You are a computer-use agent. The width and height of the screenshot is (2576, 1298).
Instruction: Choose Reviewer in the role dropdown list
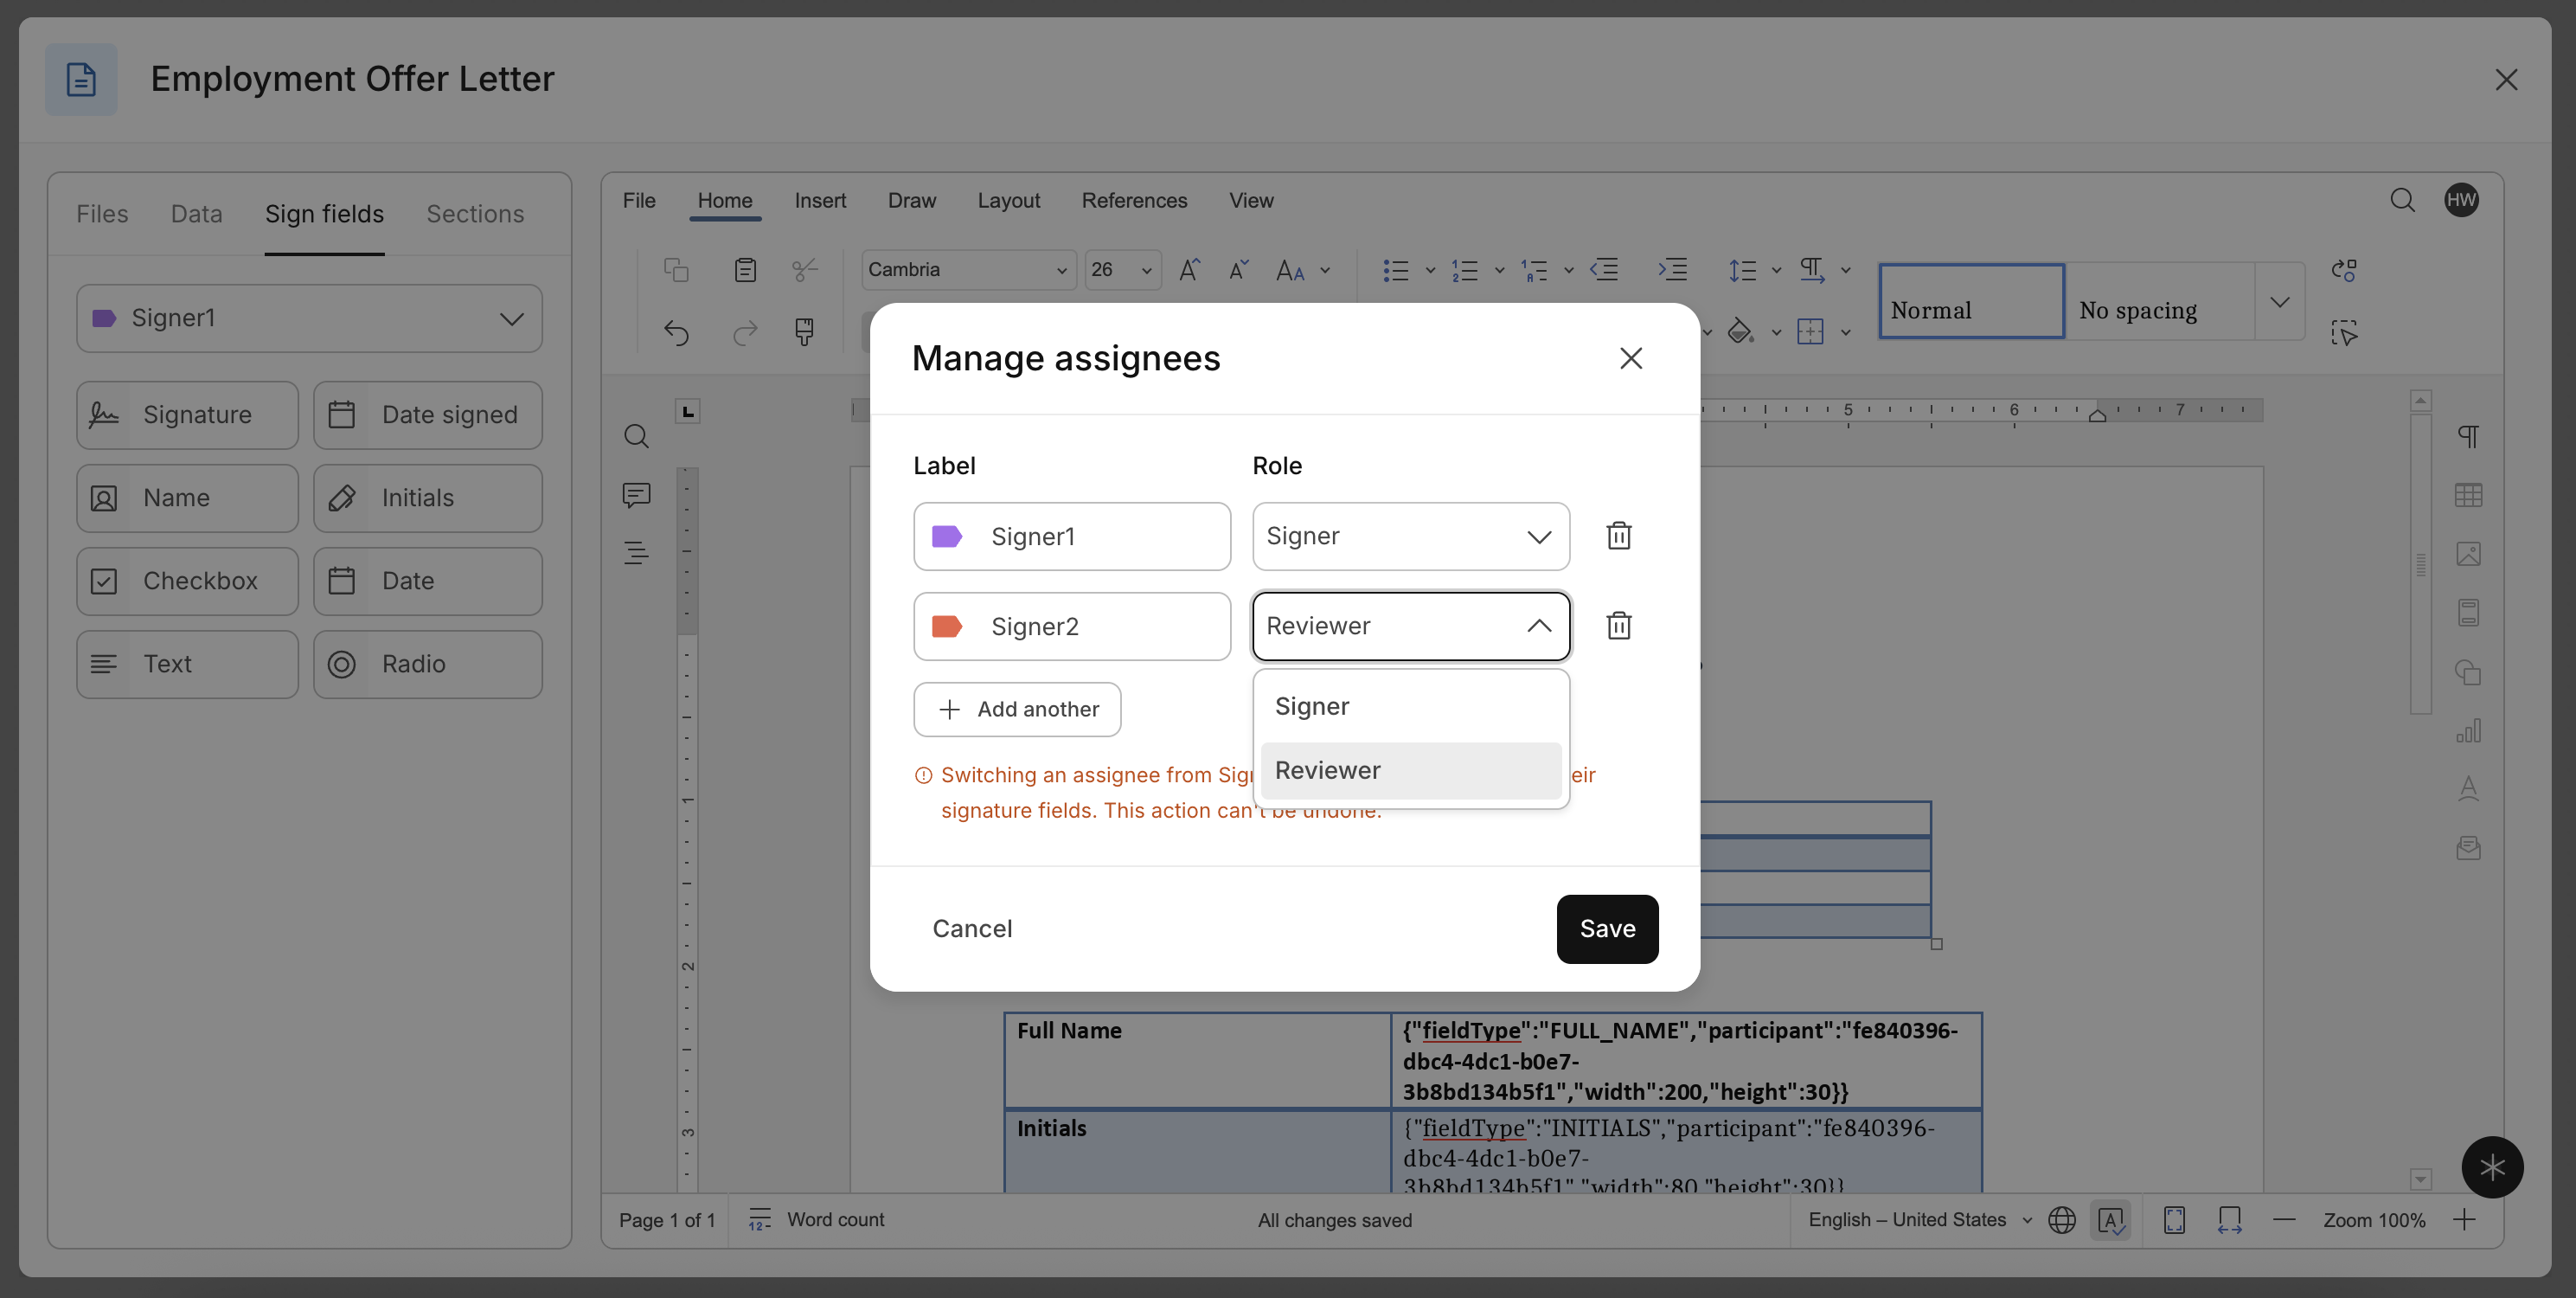click(1411, 770)
